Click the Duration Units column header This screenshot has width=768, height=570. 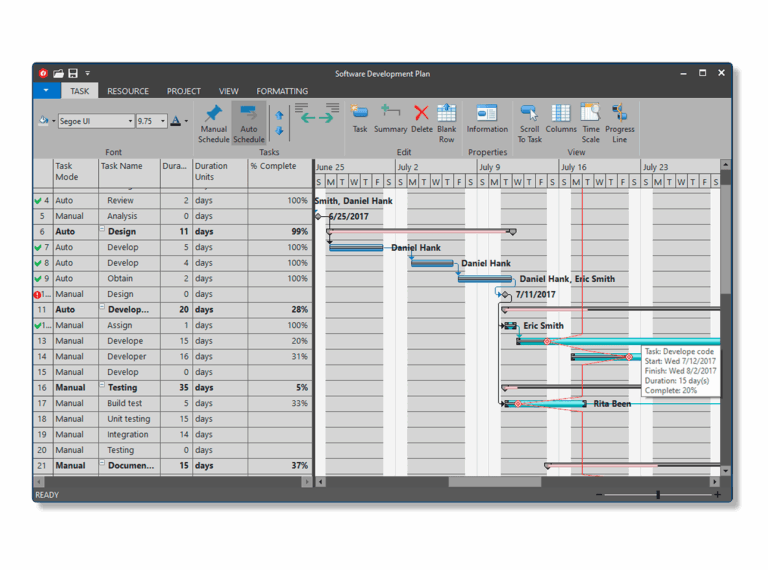point(220,172)
